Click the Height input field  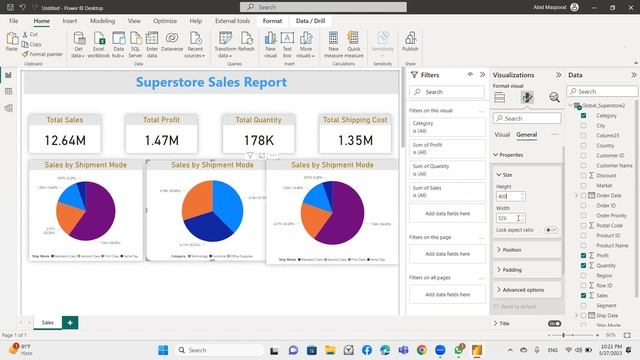coord(510,196)
